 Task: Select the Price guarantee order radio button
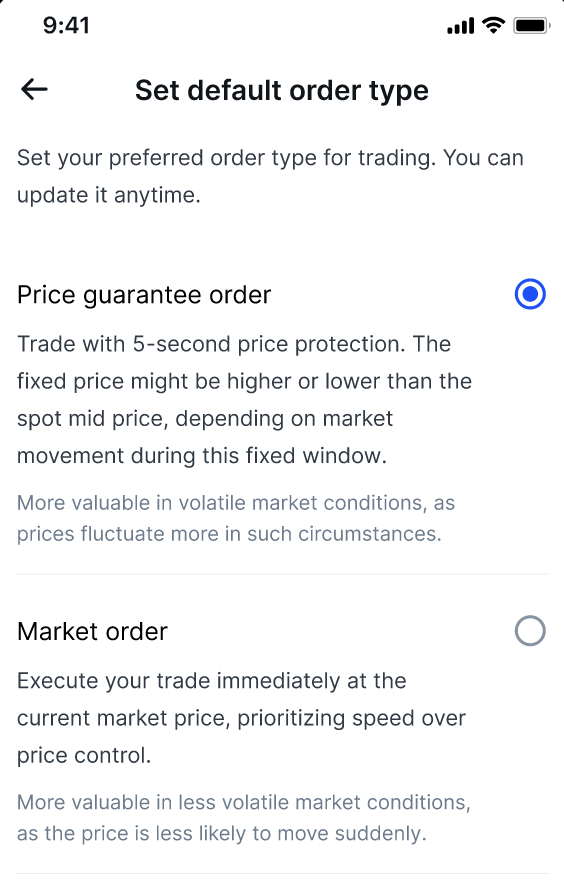(530, 294)
